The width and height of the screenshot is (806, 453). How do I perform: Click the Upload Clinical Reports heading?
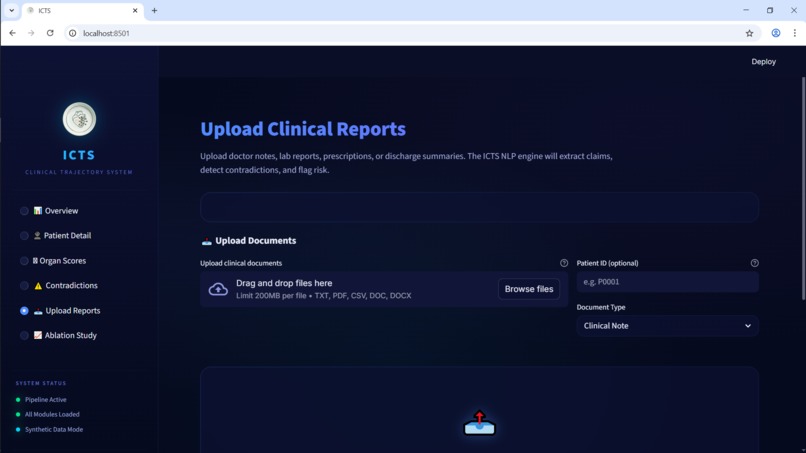tap(303, 129)
